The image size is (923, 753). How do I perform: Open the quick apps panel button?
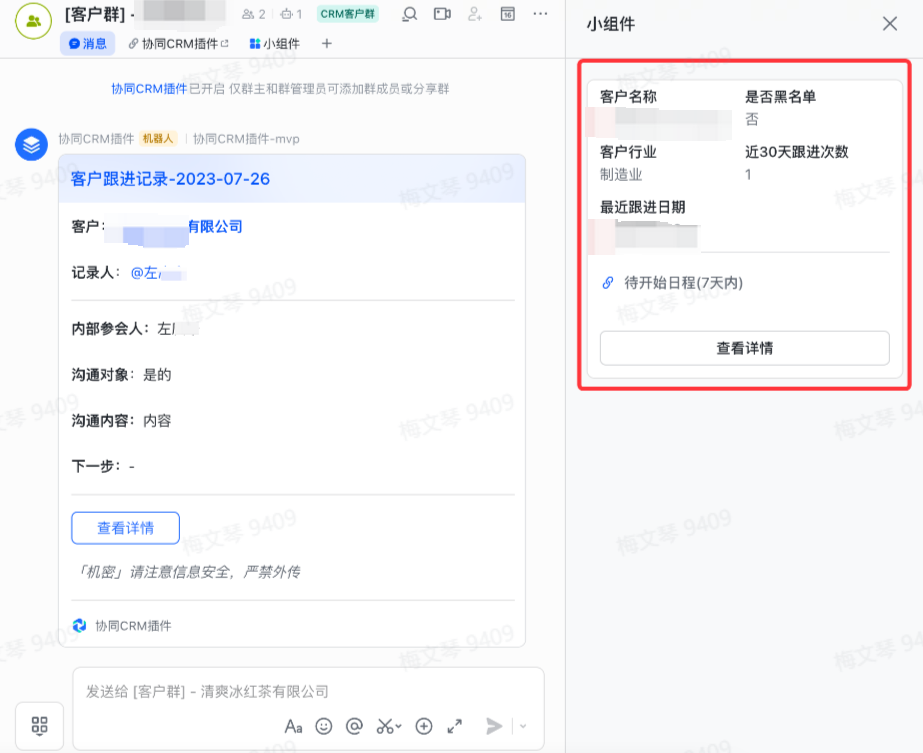[40, 725]
